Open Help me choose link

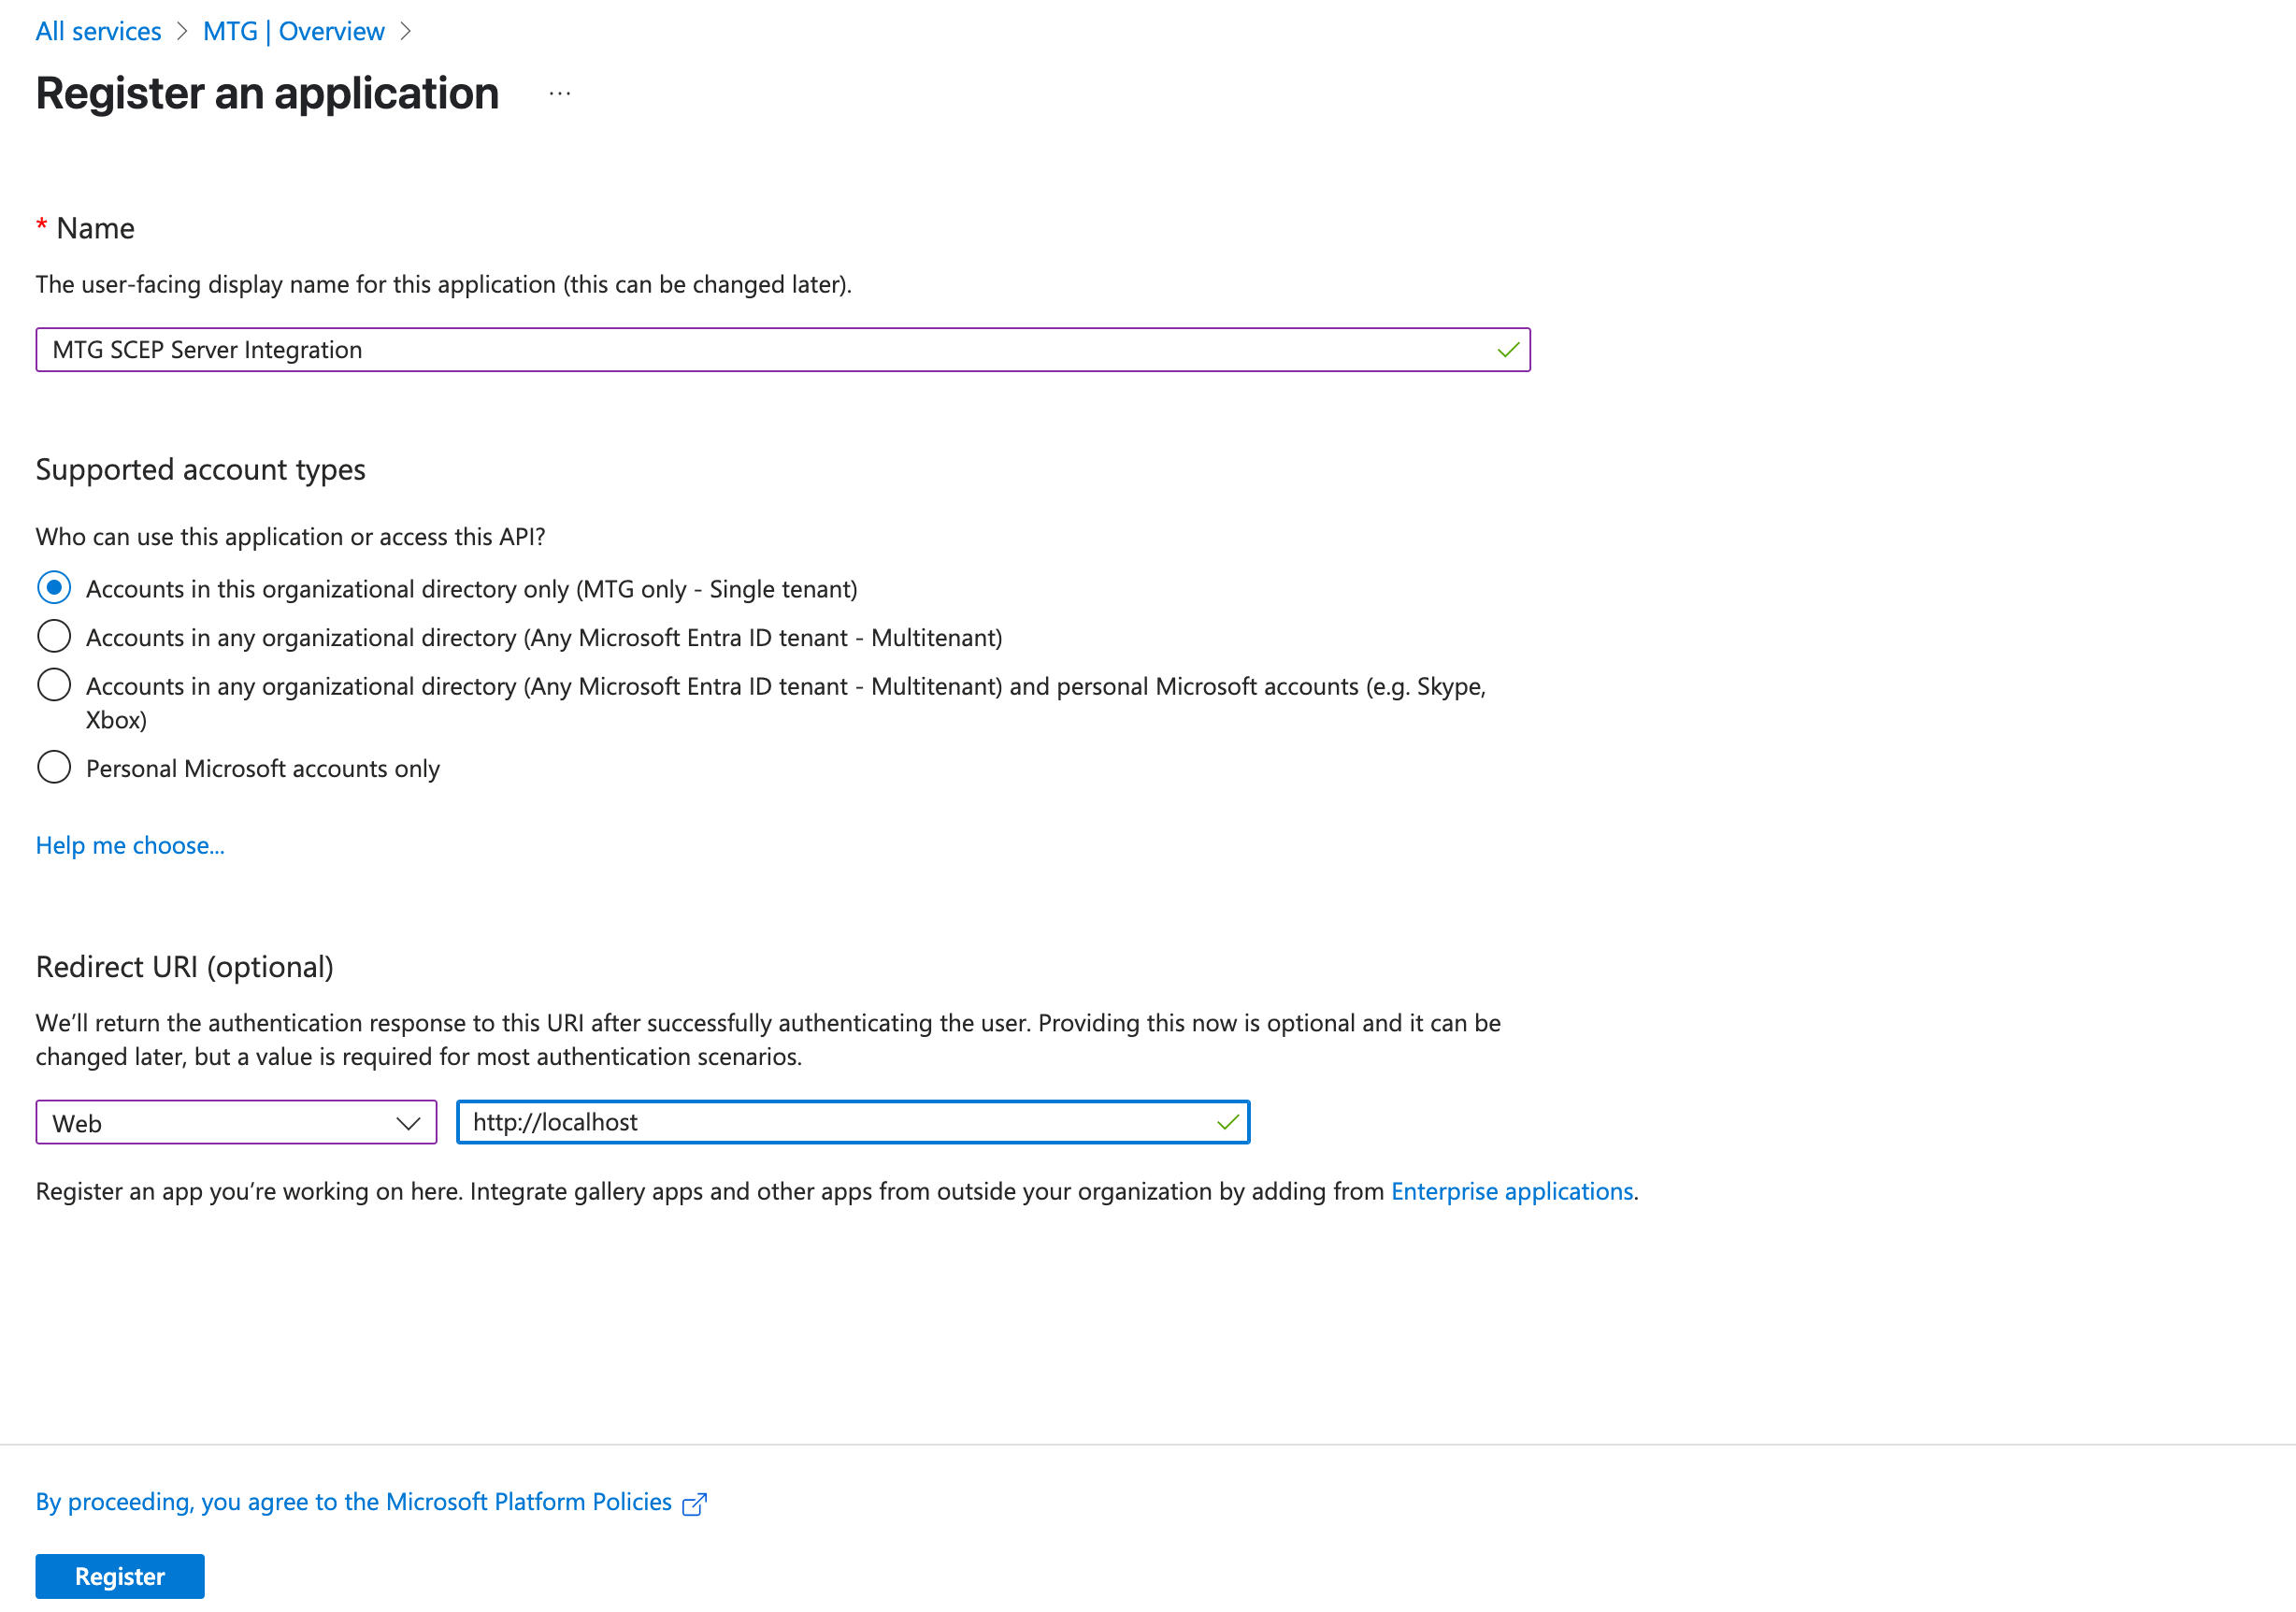coord(130,845)
